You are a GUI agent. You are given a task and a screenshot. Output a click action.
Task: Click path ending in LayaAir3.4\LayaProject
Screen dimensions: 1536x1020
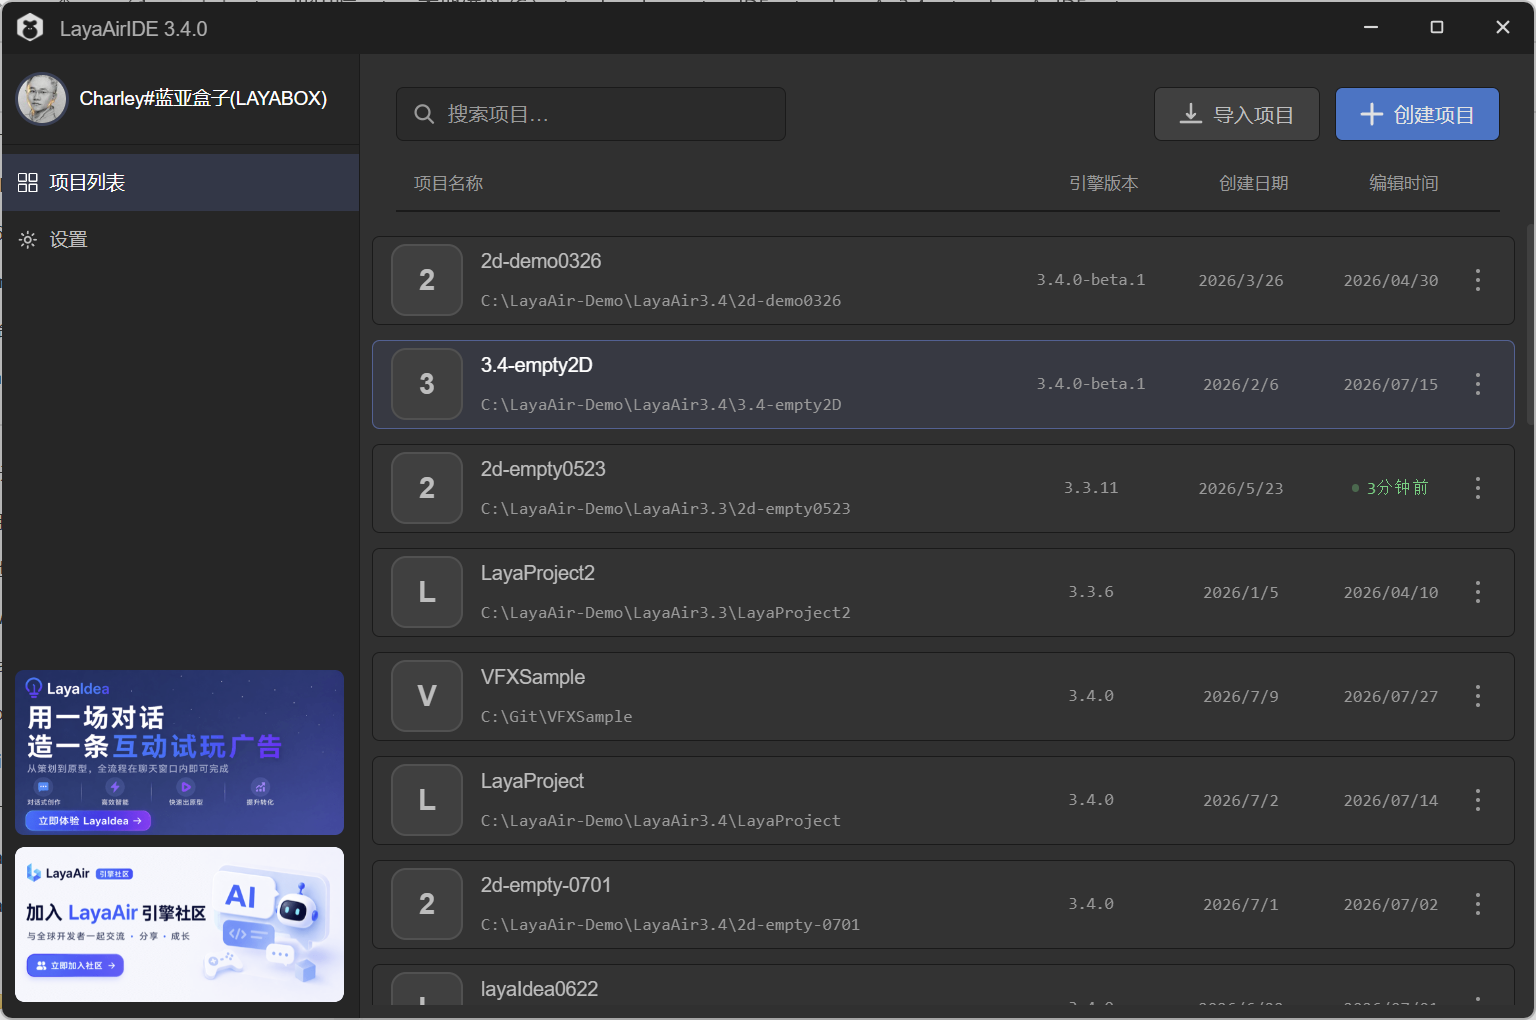coord(661,821)
